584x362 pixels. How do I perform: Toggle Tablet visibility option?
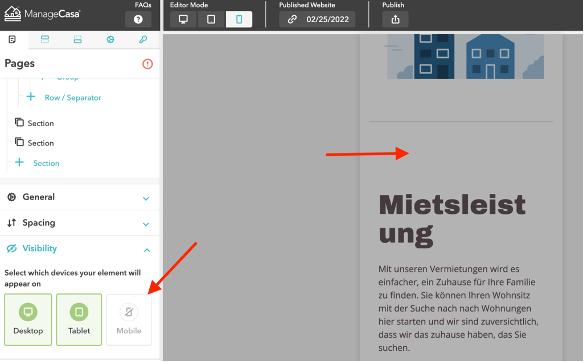[79, 320]
